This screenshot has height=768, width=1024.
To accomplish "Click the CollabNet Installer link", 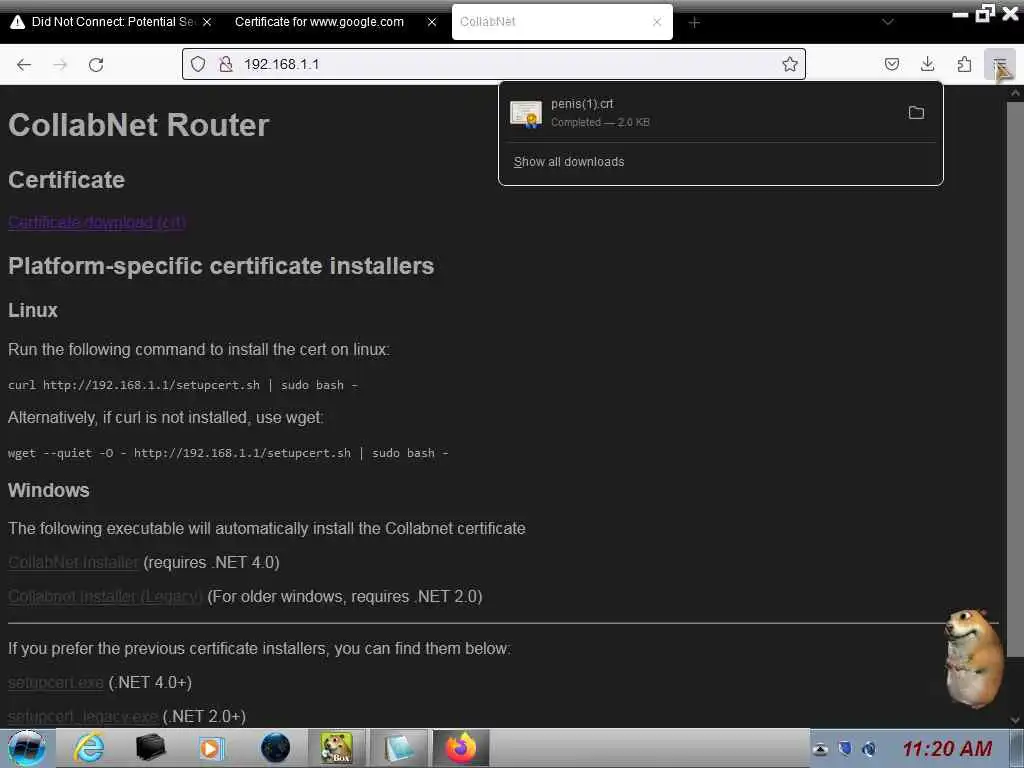I will click(73, 562).
